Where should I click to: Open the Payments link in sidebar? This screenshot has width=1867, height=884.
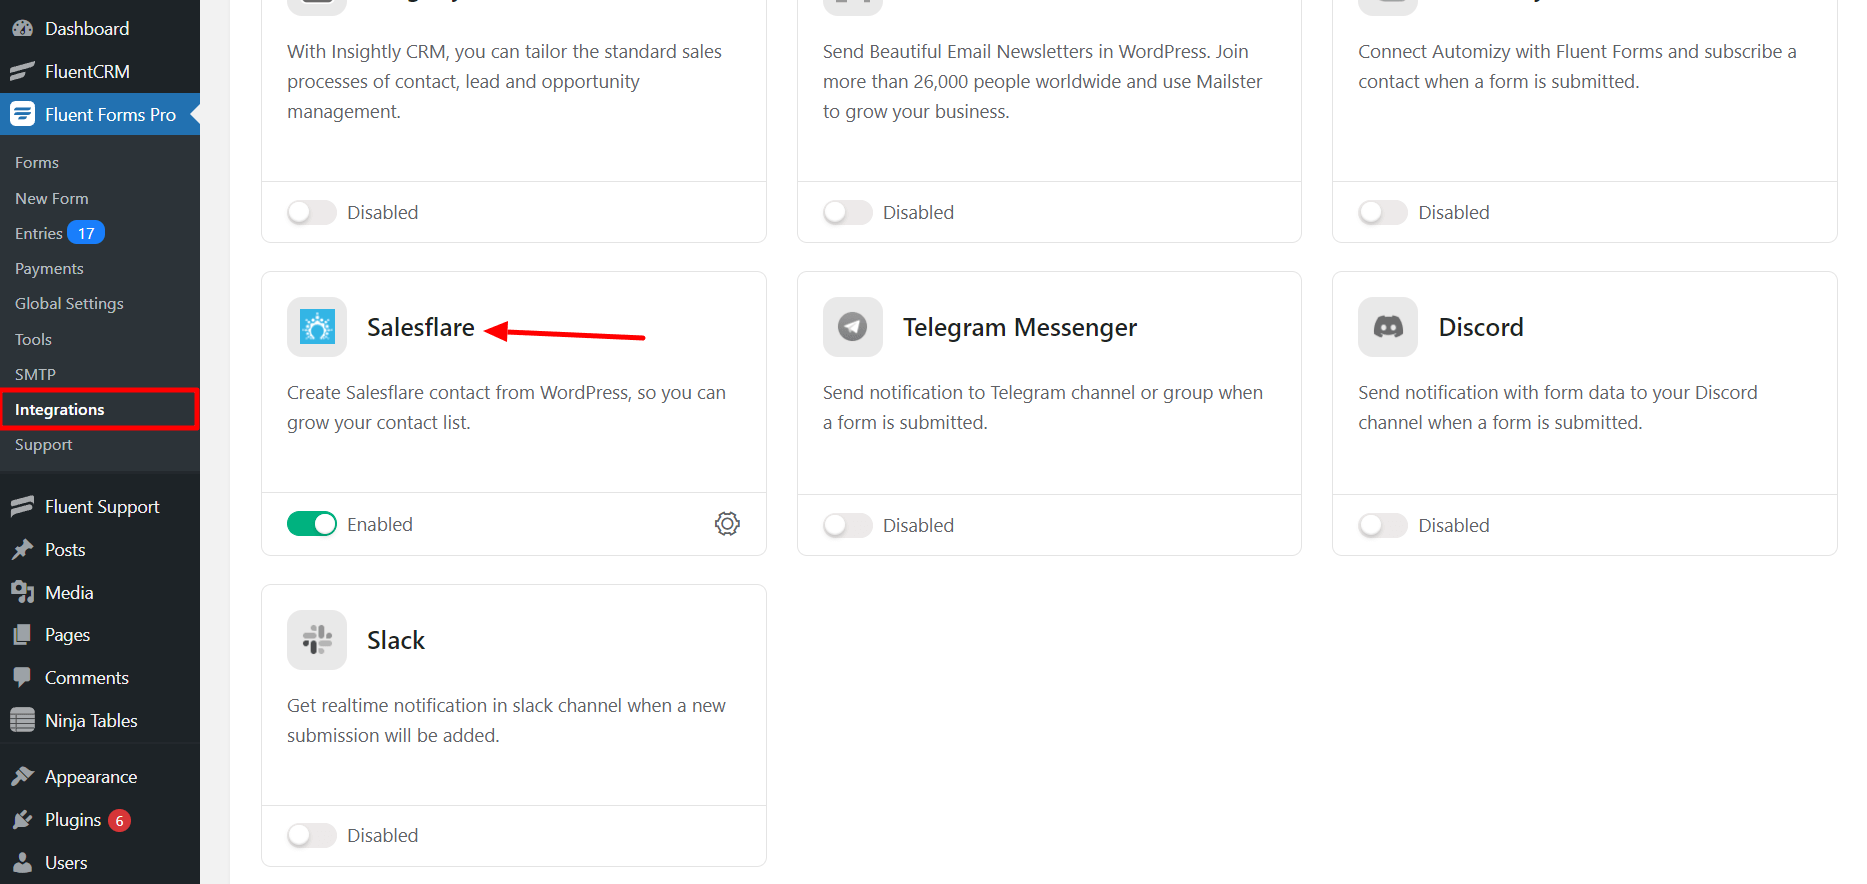pyautogui.click(x=49, y=268)
